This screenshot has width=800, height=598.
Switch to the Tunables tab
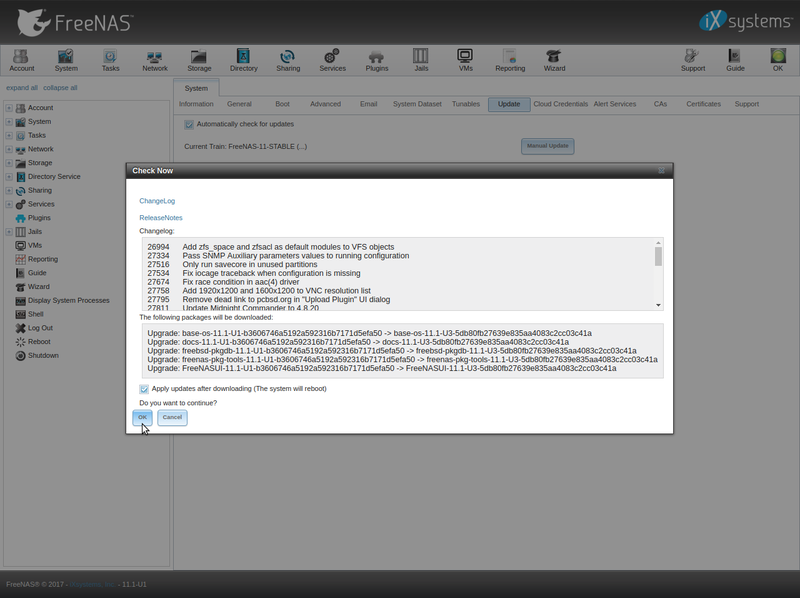(x=466, y=104)
